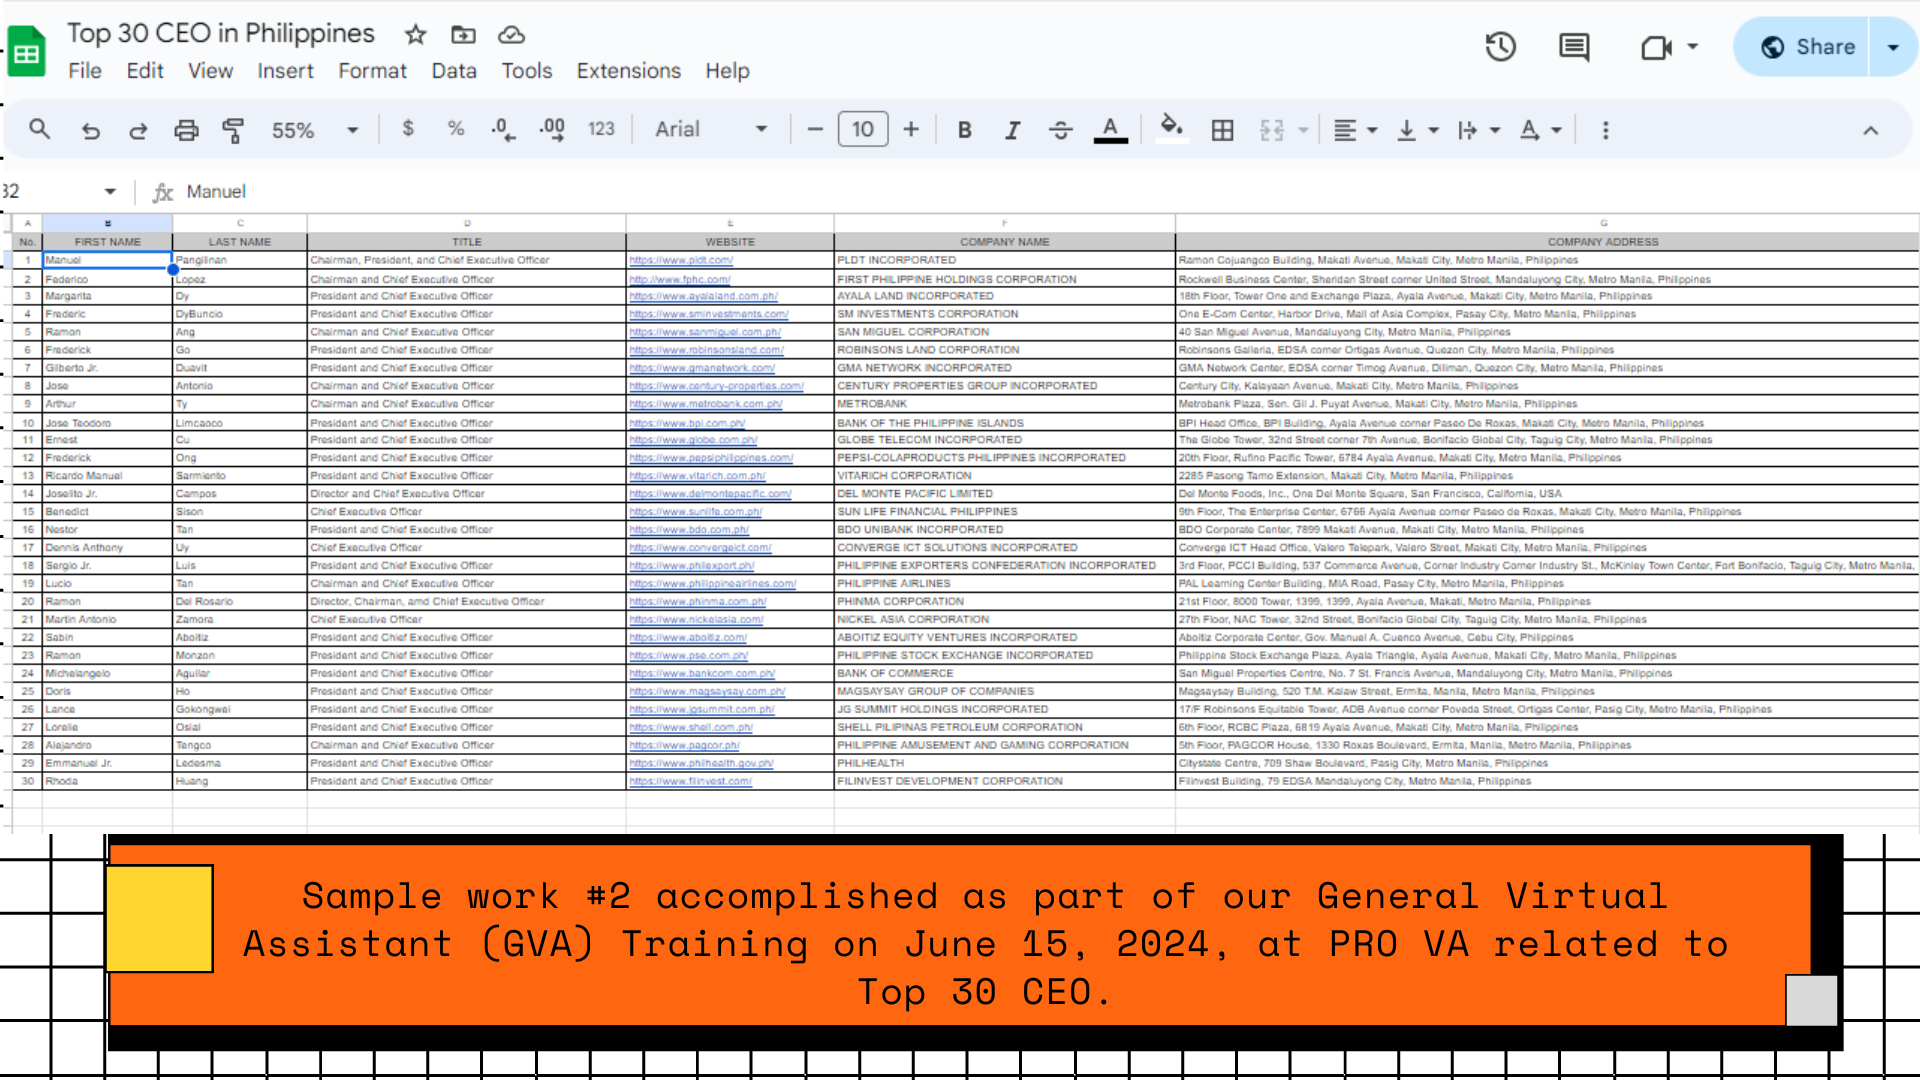
Task: Open version history clock icon
Action: (x=1500, y=47)
